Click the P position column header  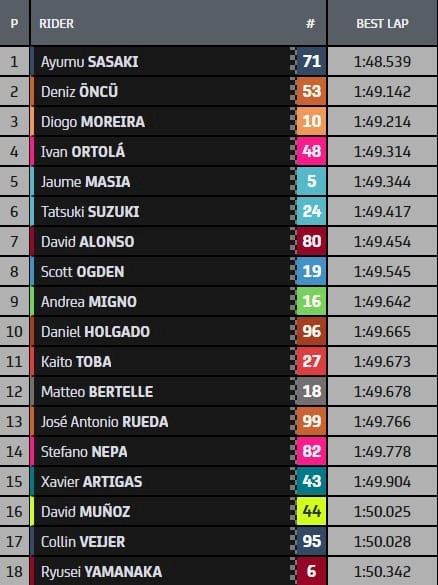coord(14,24)
